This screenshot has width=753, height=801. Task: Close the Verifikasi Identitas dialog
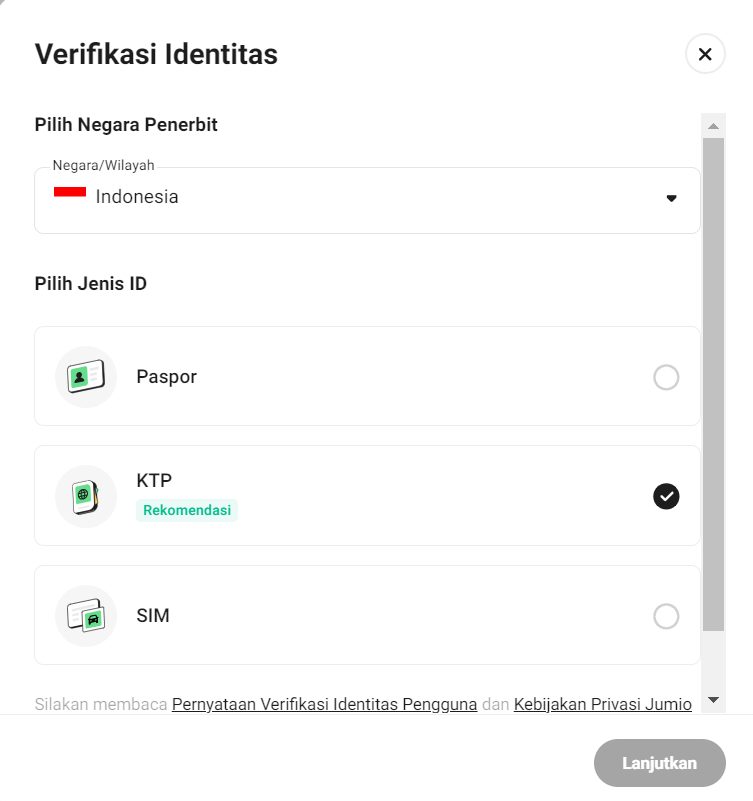click(705, 54)
